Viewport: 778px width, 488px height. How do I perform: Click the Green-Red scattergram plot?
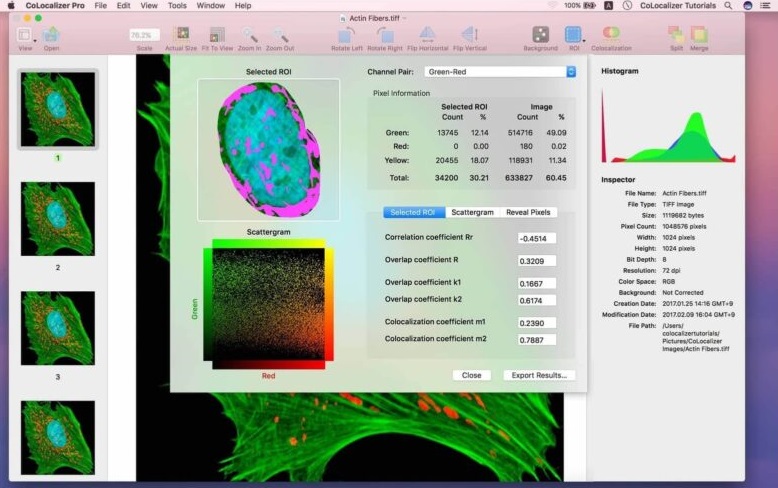click(268, 304)
